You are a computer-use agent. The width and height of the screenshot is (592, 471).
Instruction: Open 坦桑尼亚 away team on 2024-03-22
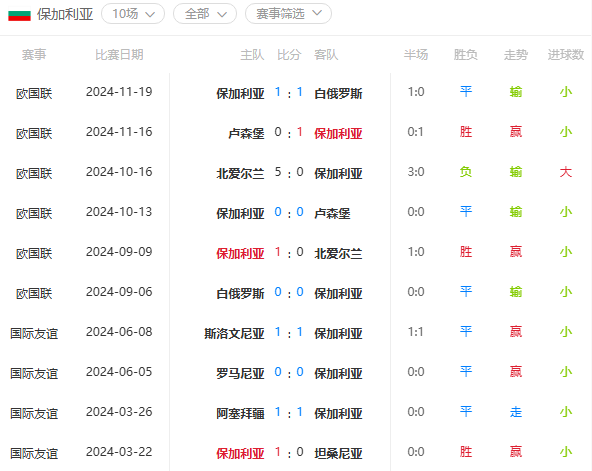tap(338, 454)
